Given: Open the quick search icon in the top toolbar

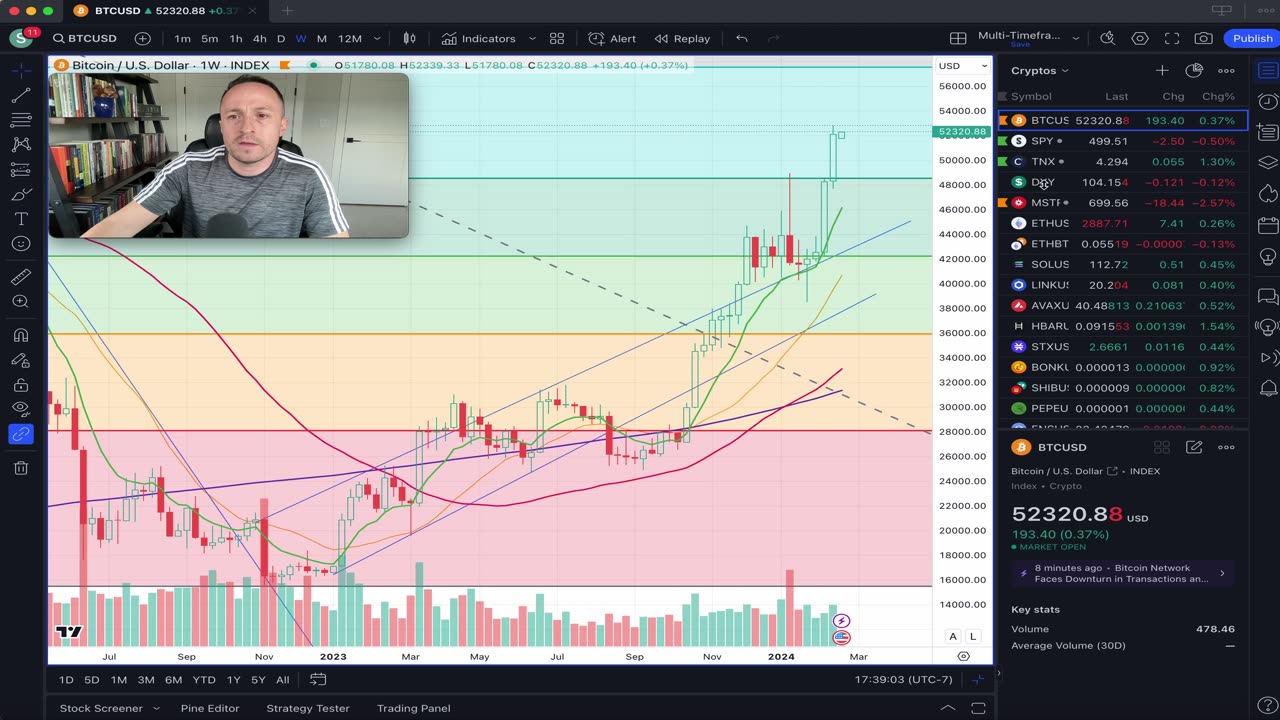Looking at the screenshot, I should (1108, 38).
